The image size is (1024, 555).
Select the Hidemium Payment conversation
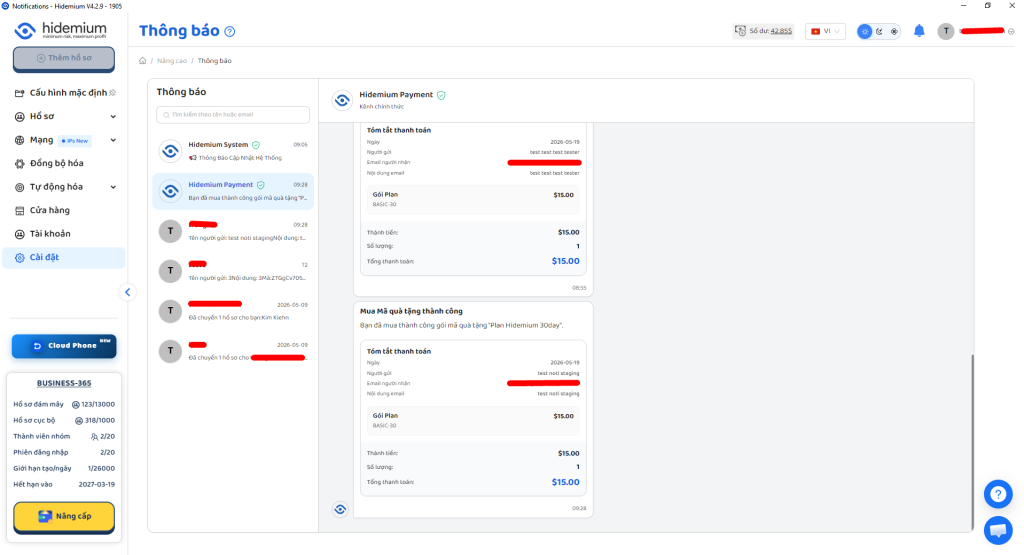pos(233,191)
